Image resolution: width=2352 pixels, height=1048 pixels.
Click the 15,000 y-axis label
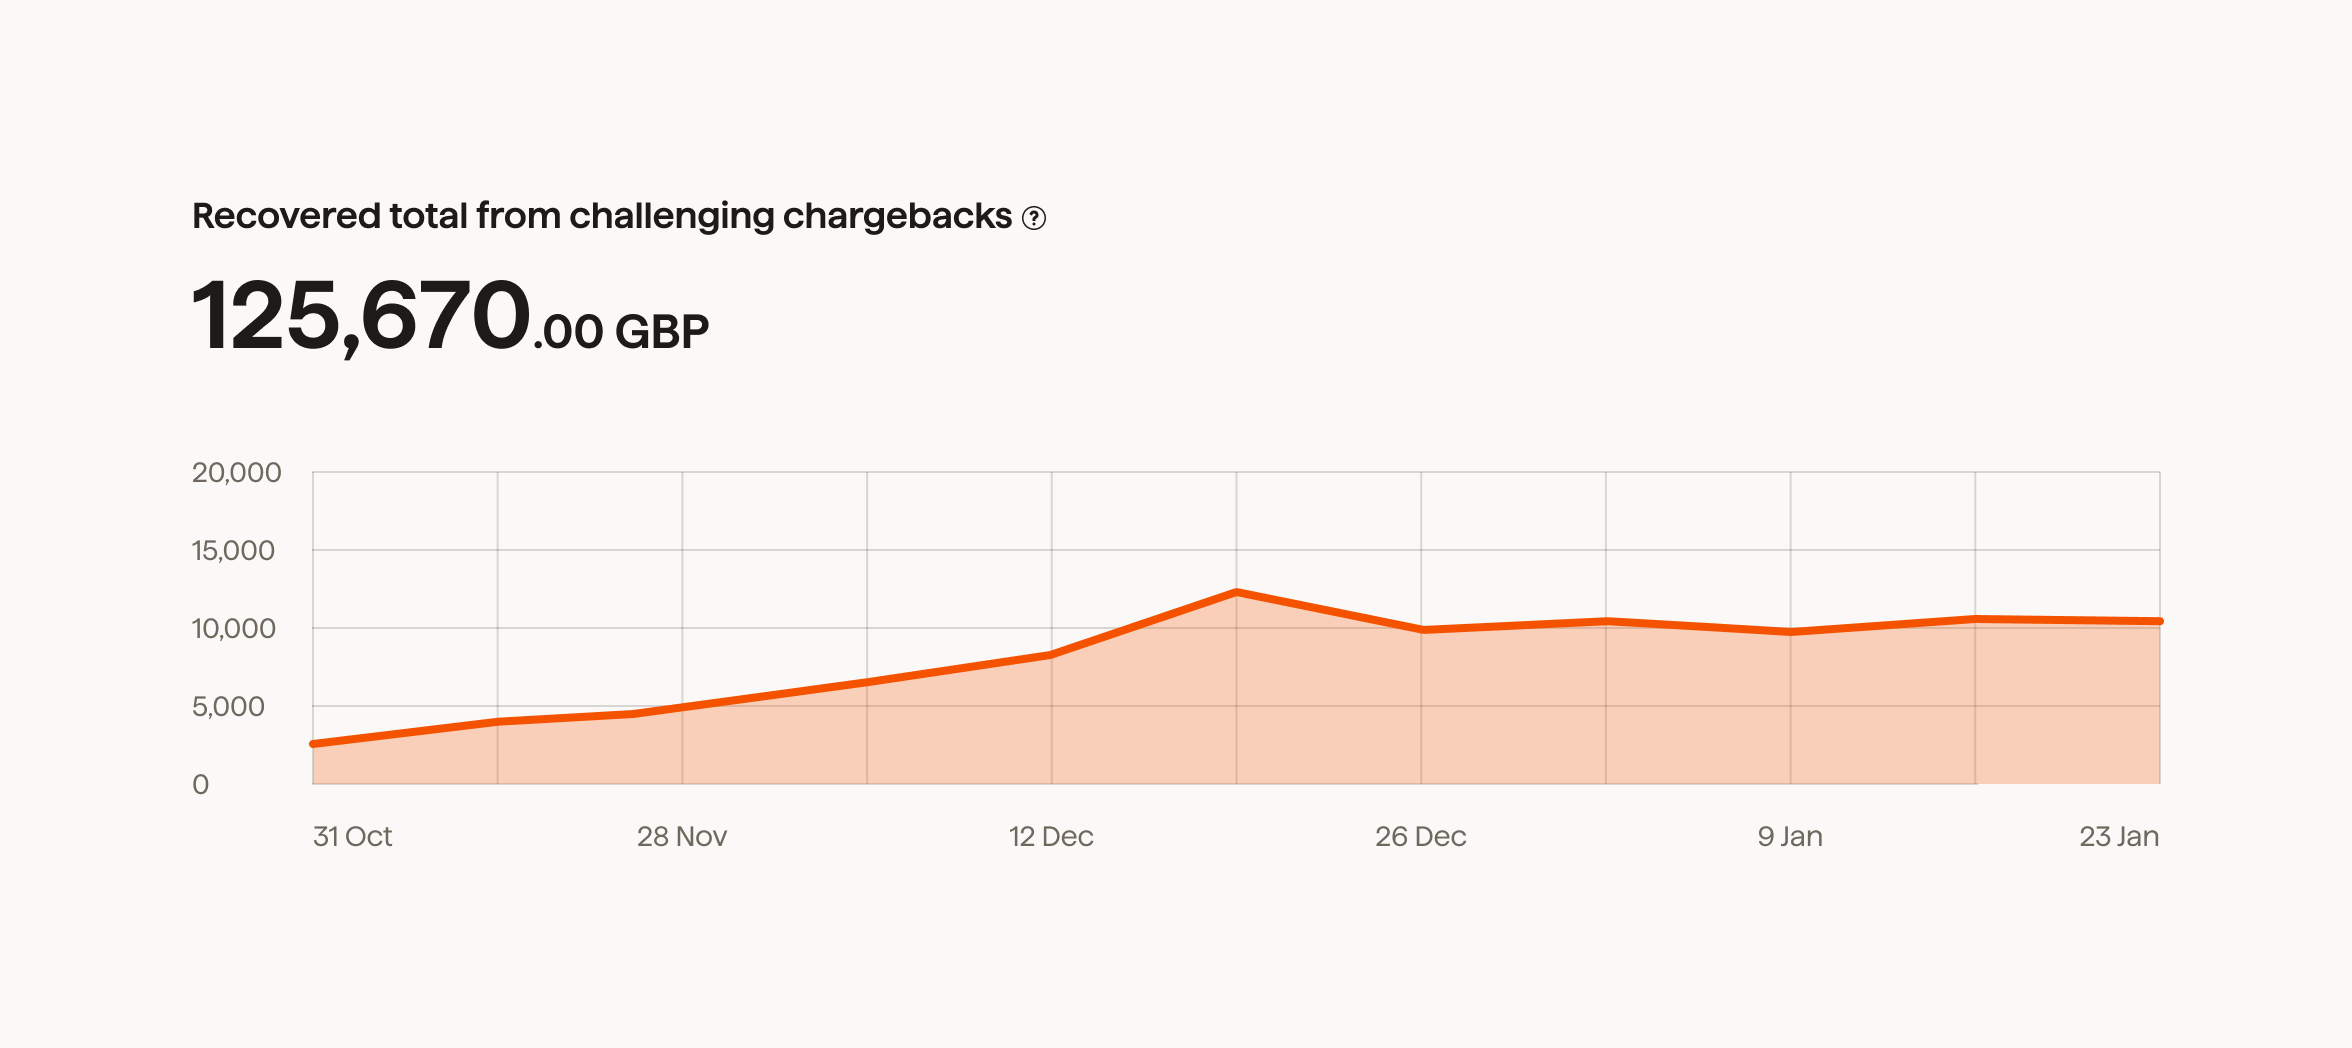(x=233, y=551)
